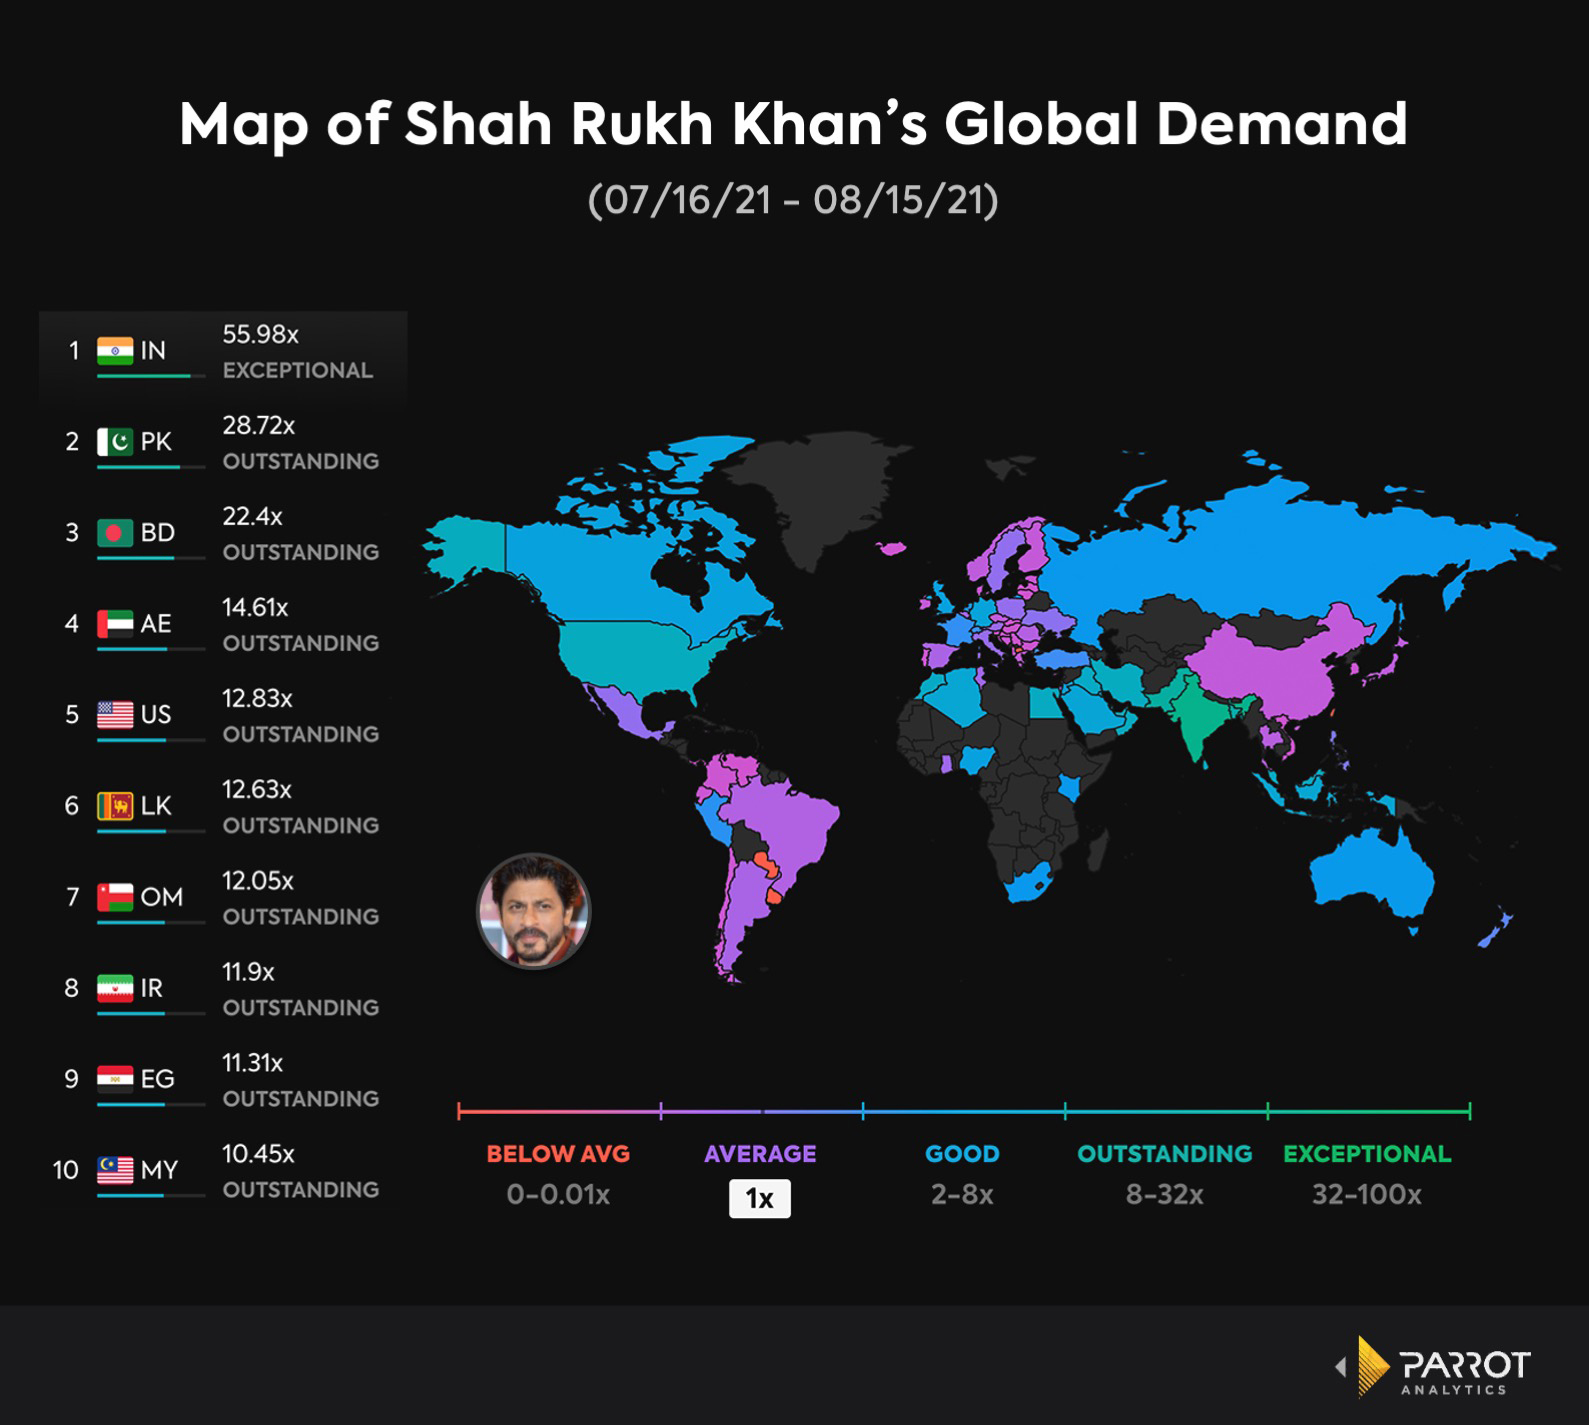1589x1425 pixels.
Task: Click the date range (07/16/21 - 08/15/21)
Action: 794,200
